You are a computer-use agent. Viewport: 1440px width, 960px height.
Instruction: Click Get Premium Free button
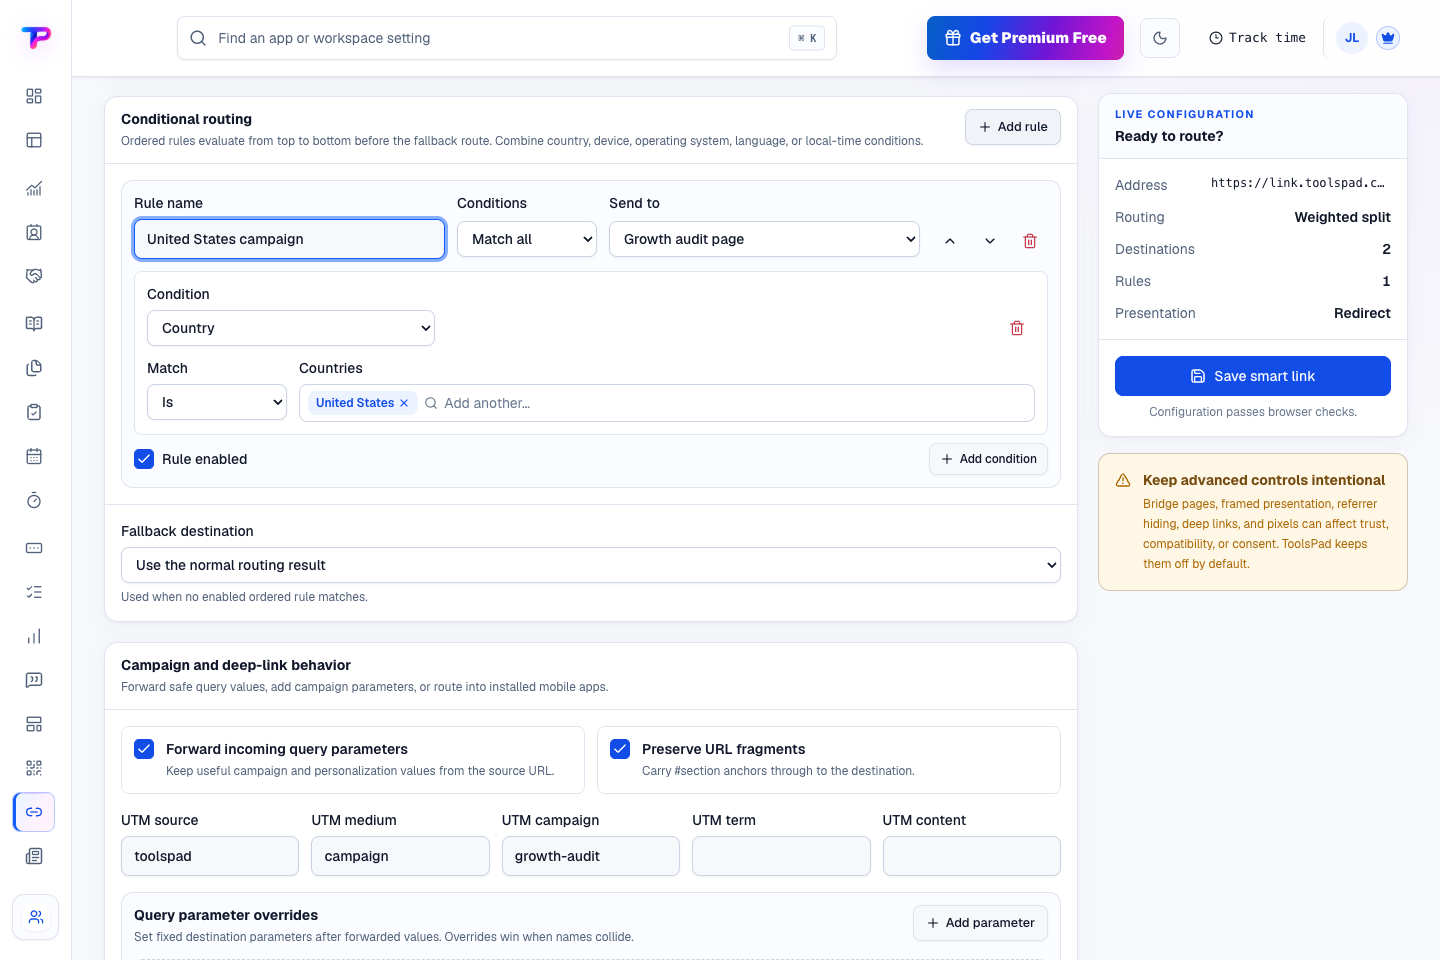[x=1025, y=38]
